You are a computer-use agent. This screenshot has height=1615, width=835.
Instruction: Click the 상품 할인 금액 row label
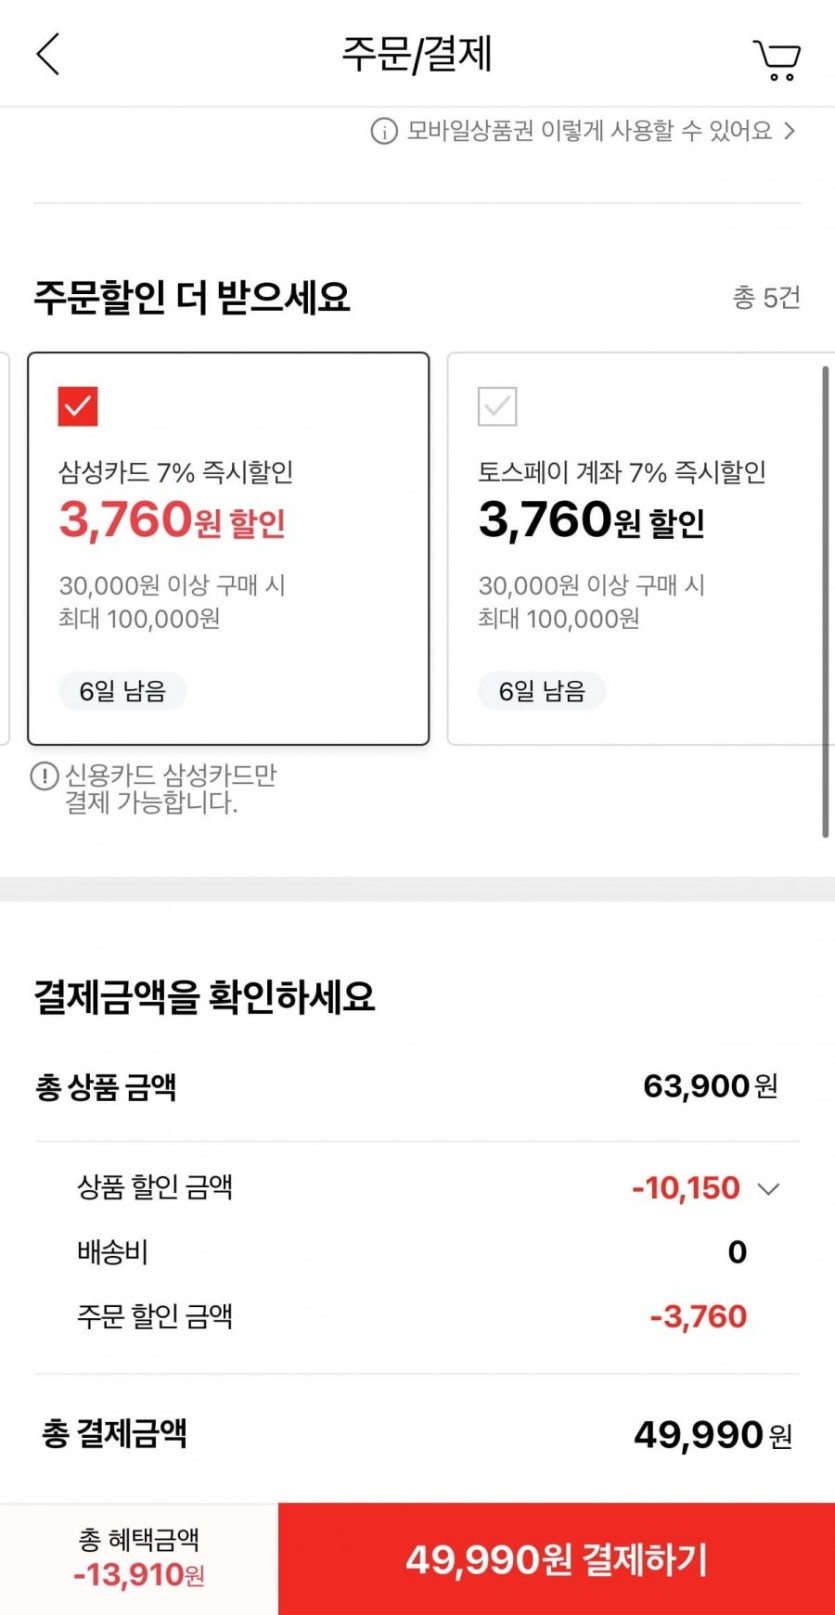coord(155,1188)
